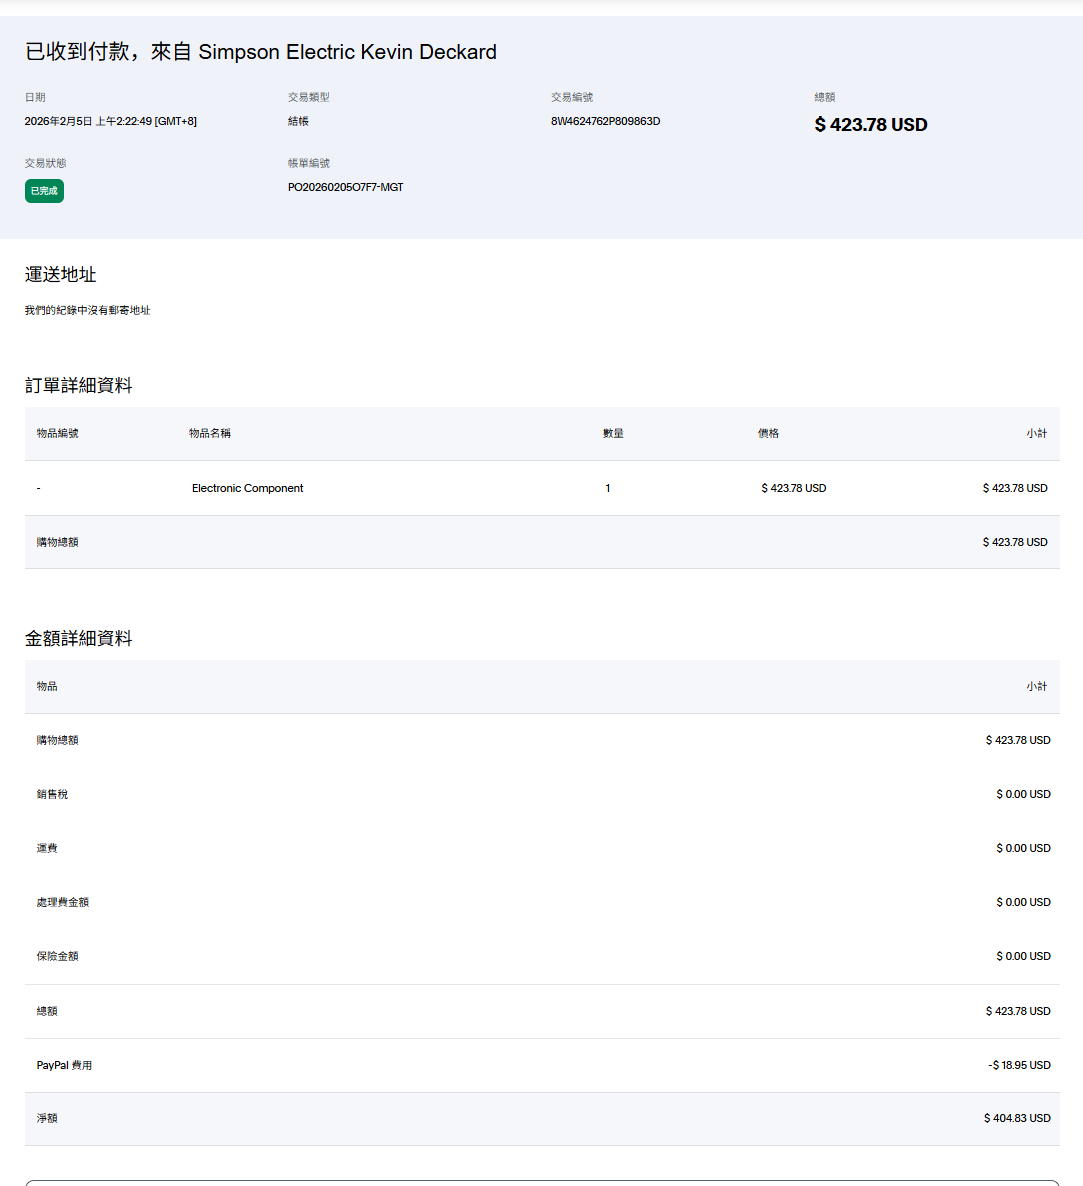
Task: Click the no mailing address notice text
Action: click(87, 311)
